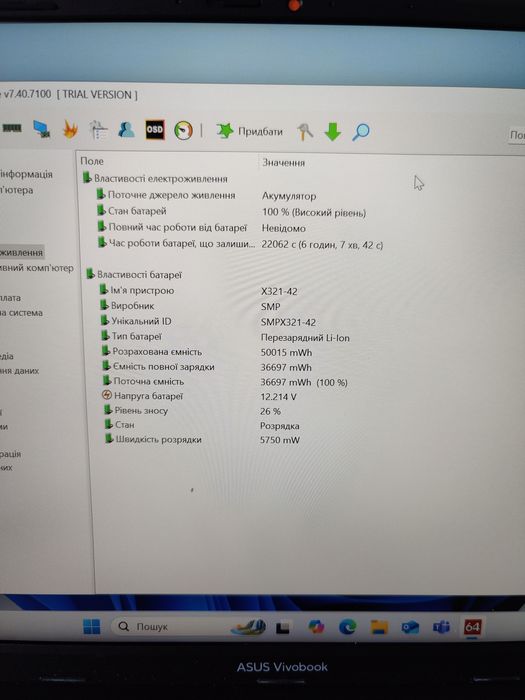Select the Ім'я пристрою row

pos(137,290)
